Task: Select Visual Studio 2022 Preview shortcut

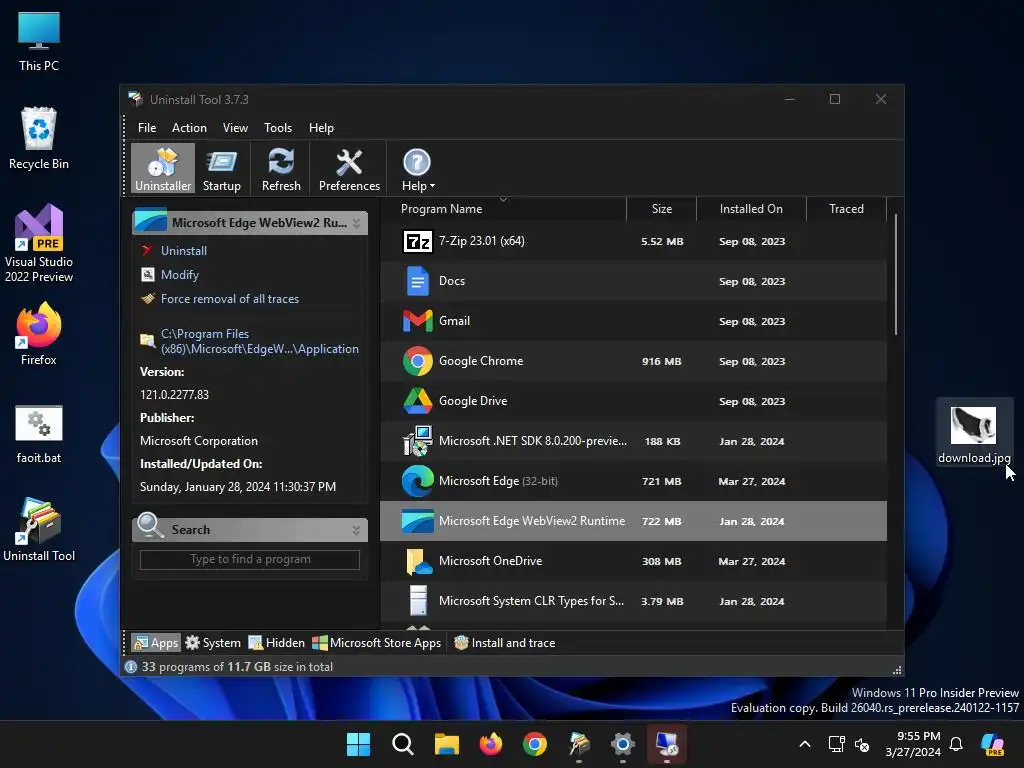Action: [x=39, y=244]
